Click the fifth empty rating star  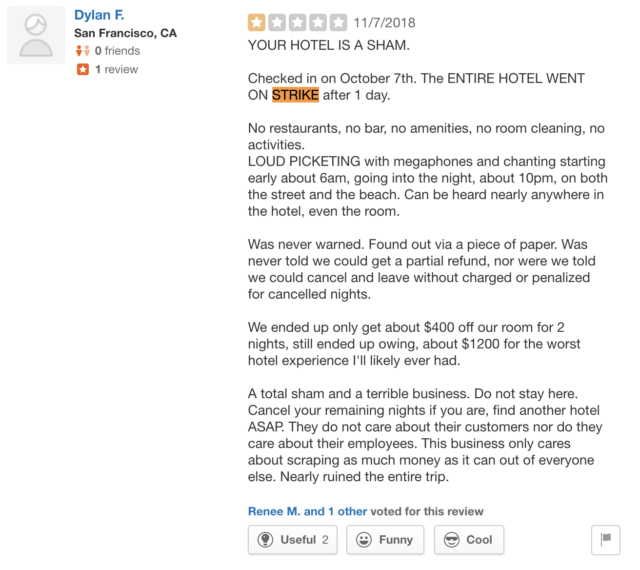point(338,22)
